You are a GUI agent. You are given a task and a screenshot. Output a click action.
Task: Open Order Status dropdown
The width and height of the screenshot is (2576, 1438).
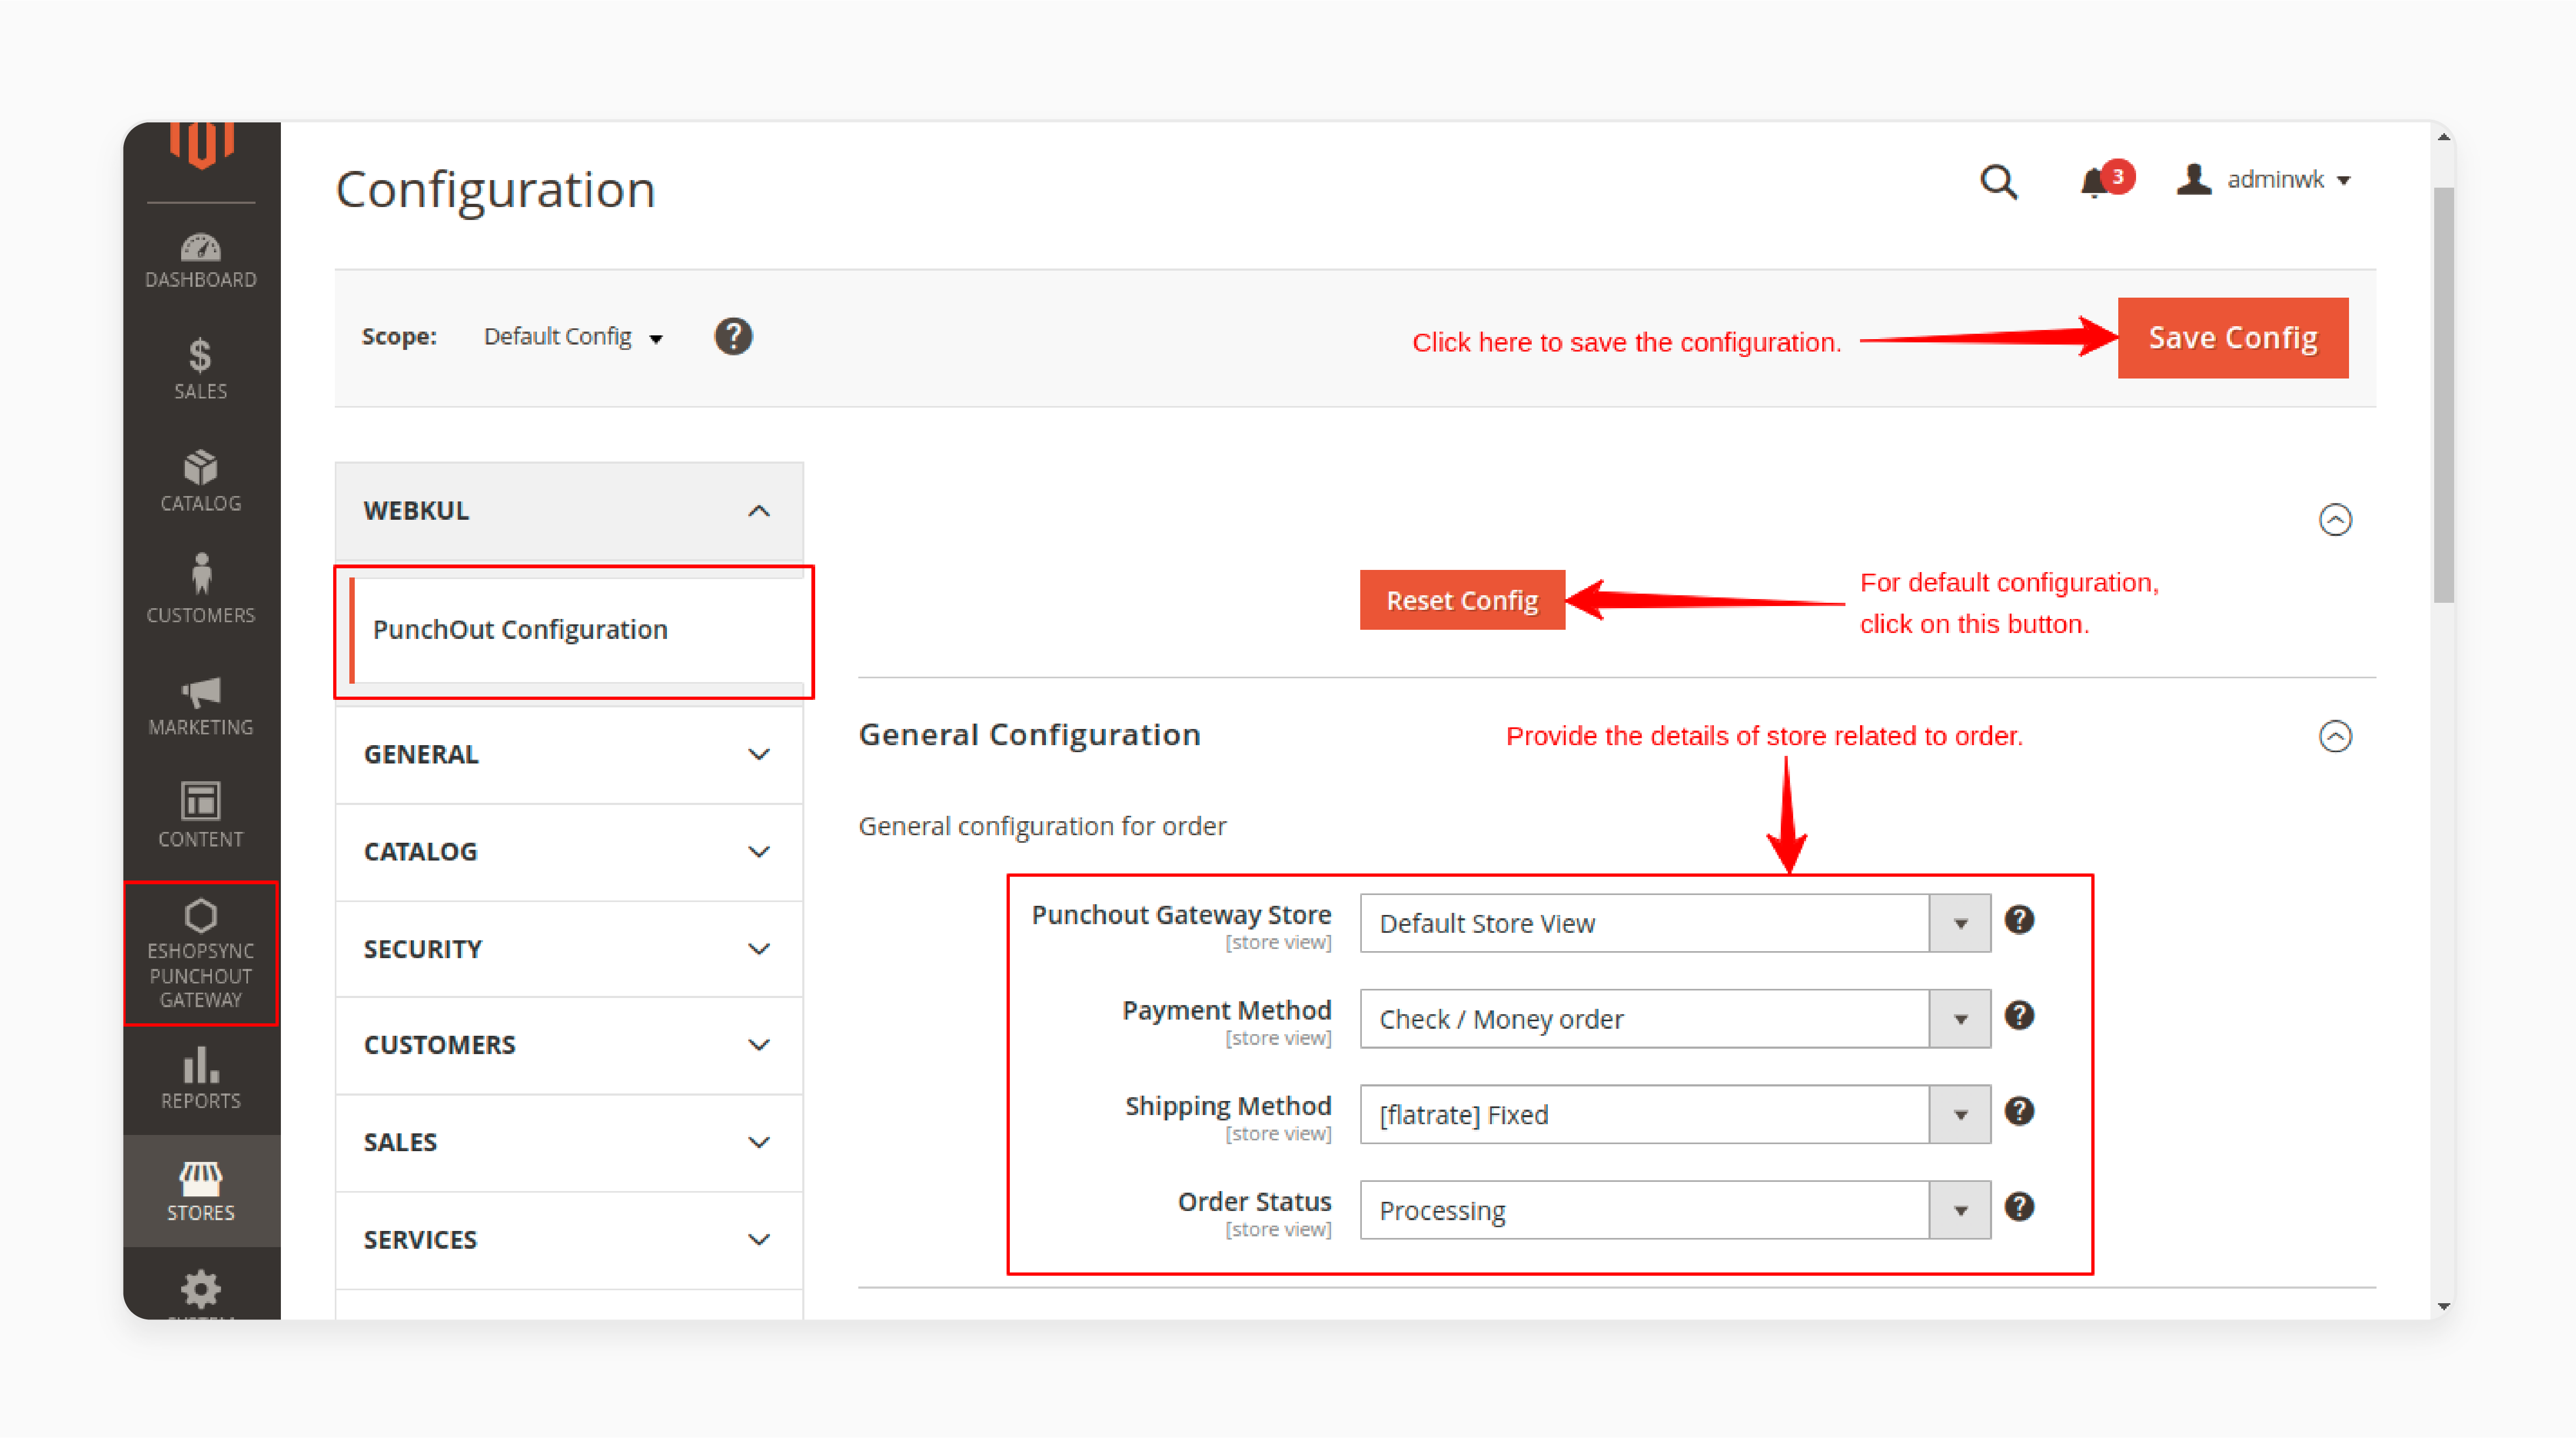coord(1675,1210)
